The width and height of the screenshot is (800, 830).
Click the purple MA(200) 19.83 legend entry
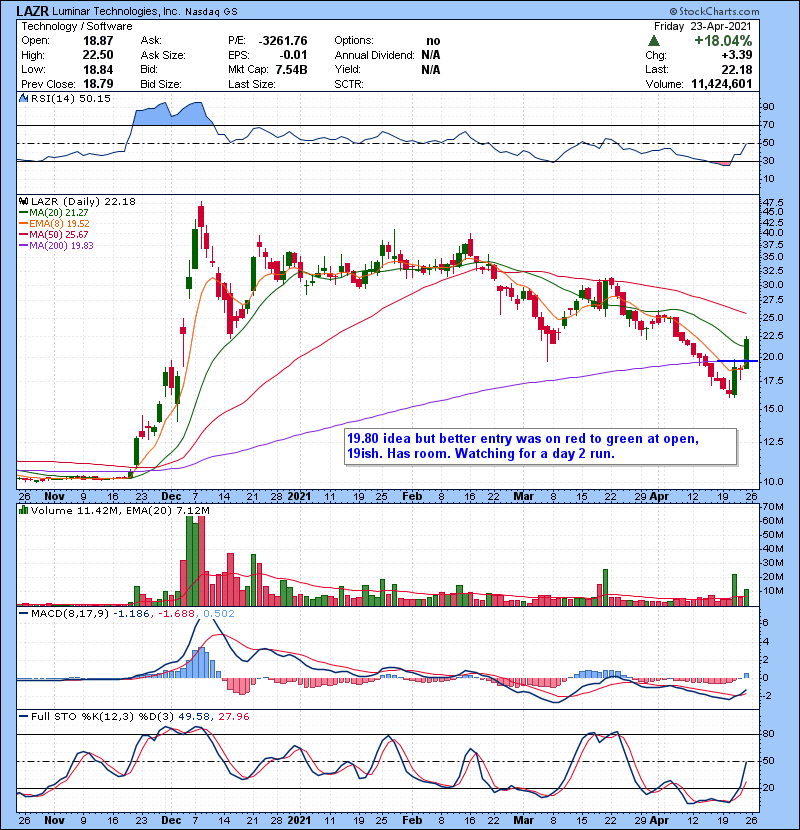[60, 245]
